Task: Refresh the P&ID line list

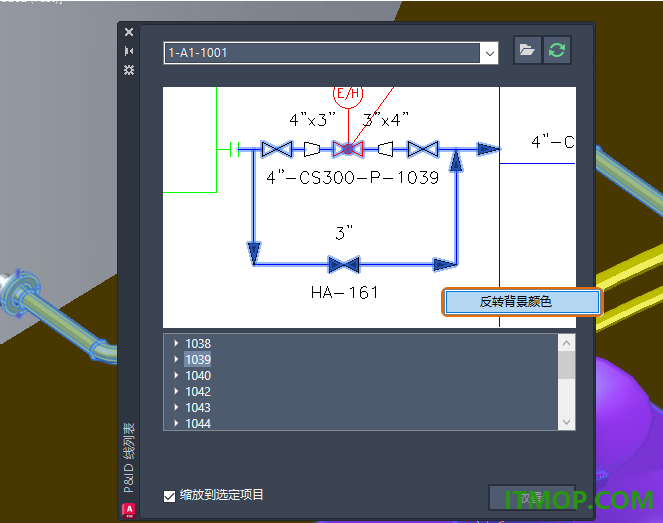Action: pyautogui.click(x=557, y=50)
